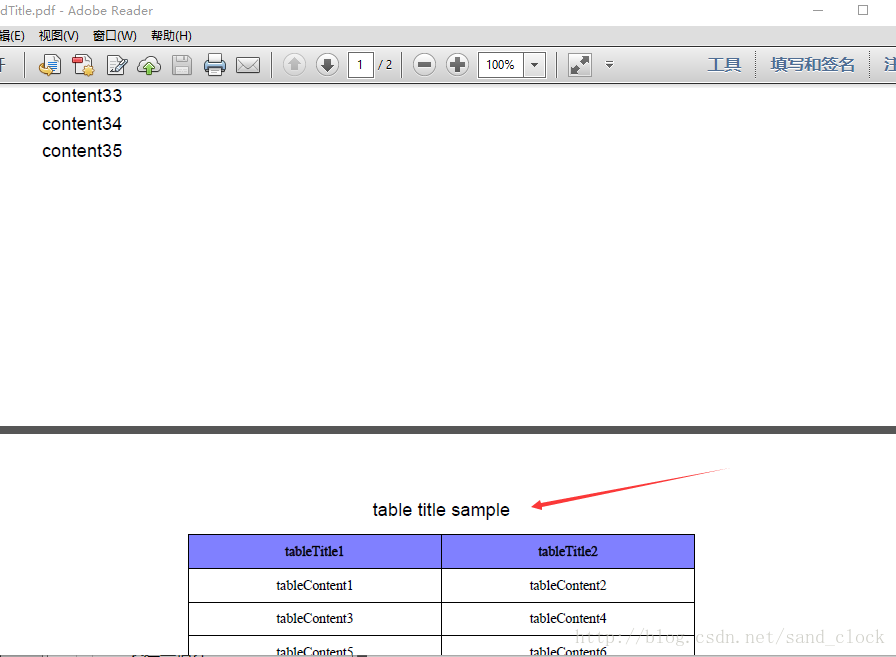The width and height of the screenshot is (896, 657).
Task: Open the 工具 tools pane
Action: point(724,65)
